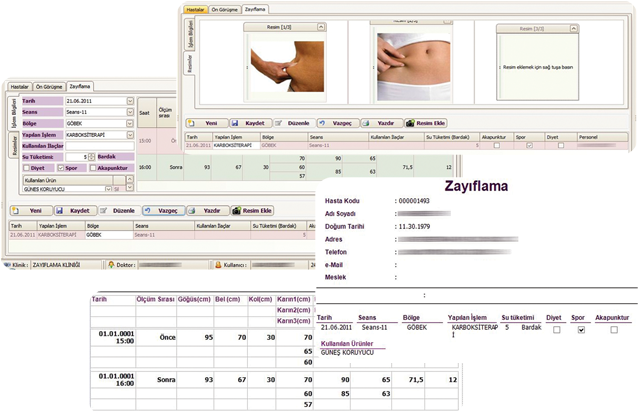The image size is (640, 415).
Task: Click Resim Ekle camera button in lower-left toolbar
Action: [x=251, y=211]
